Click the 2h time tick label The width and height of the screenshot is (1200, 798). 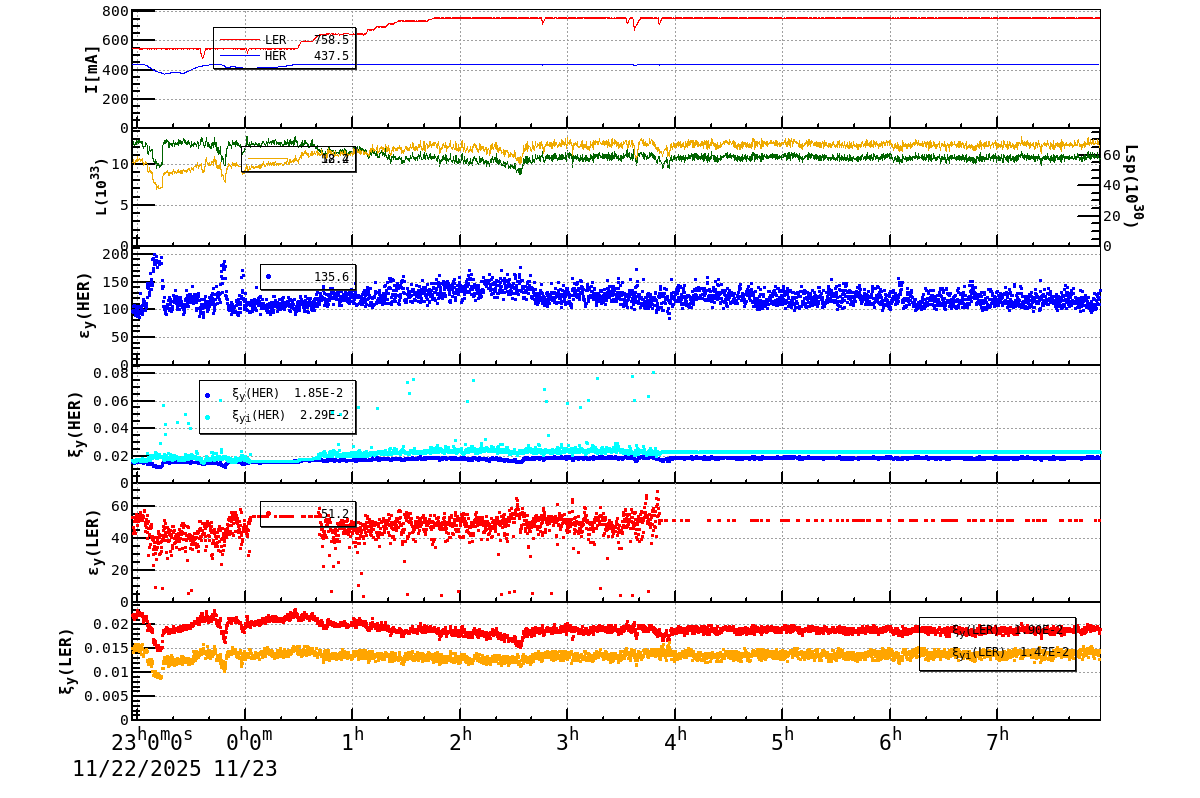(x=460, y=741)
